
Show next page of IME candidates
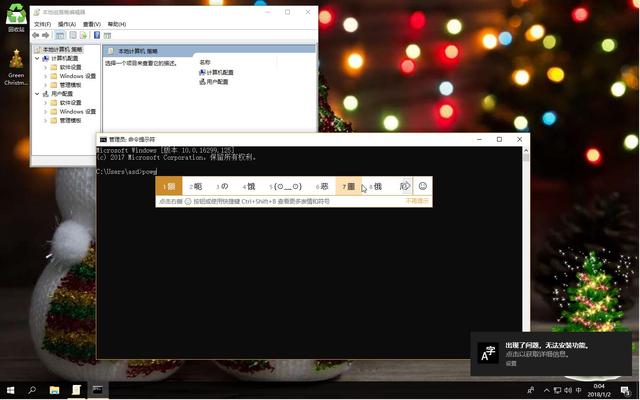pyautogui.click(x=406, y=186)
